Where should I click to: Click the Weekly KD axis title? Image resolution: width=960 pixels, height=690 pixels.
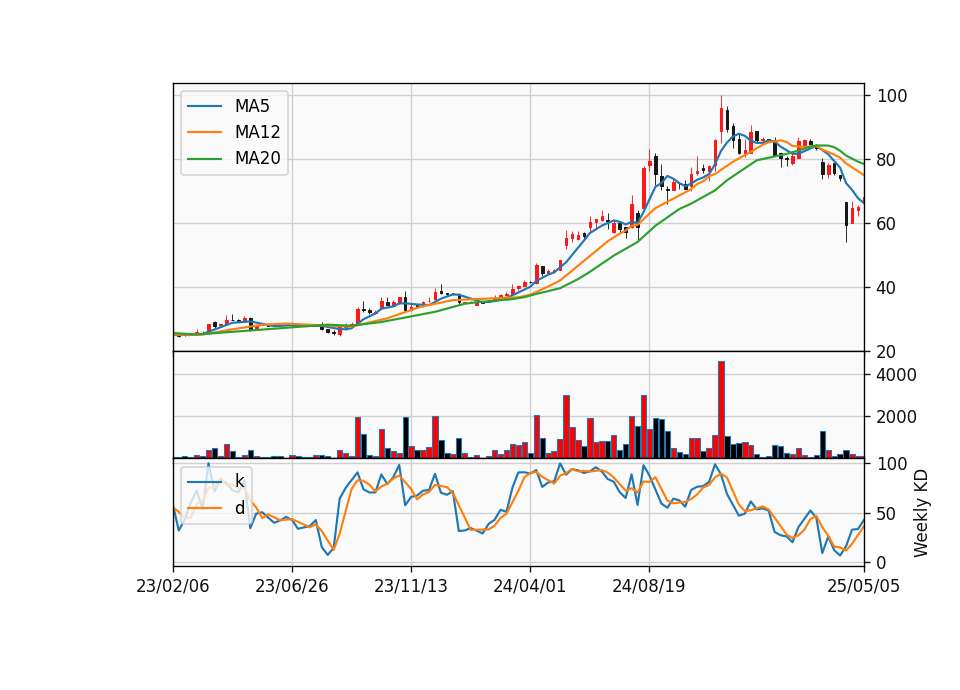[921, 514]
